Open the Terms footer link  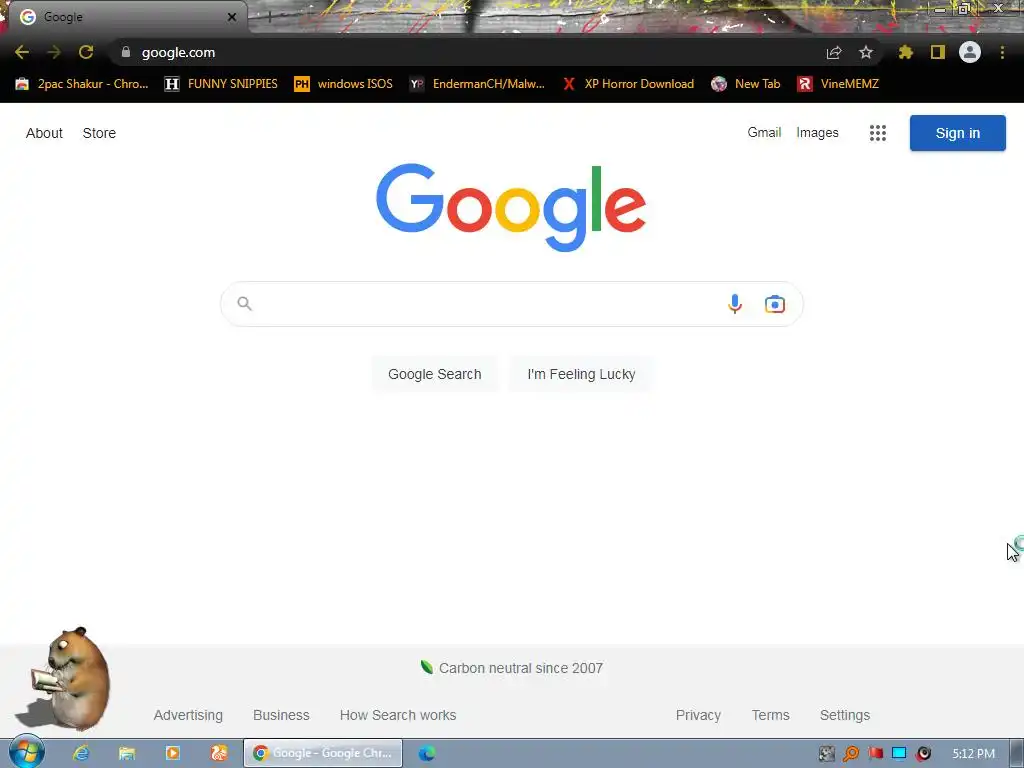coord(771,715)
